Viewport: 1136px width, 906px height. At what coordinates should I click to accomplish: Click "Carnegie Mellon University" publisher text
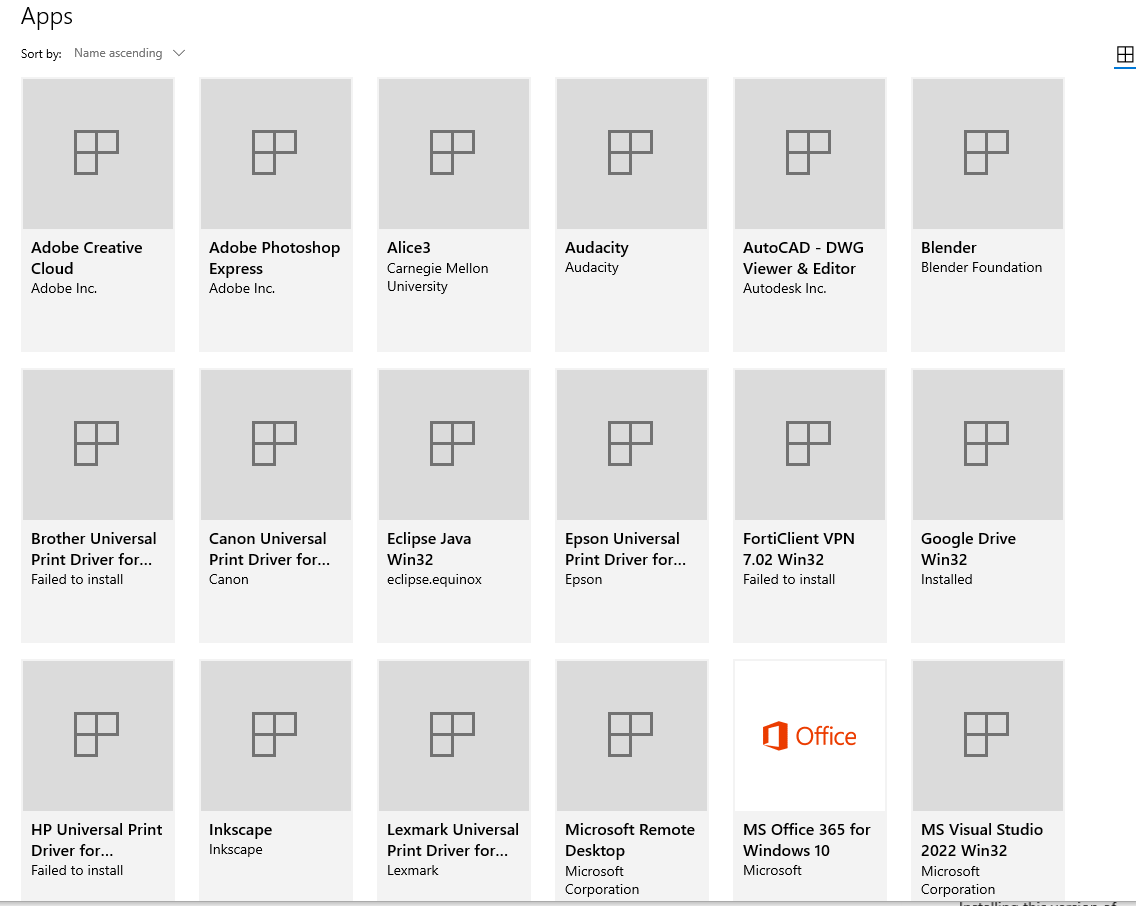coord(438,277)
